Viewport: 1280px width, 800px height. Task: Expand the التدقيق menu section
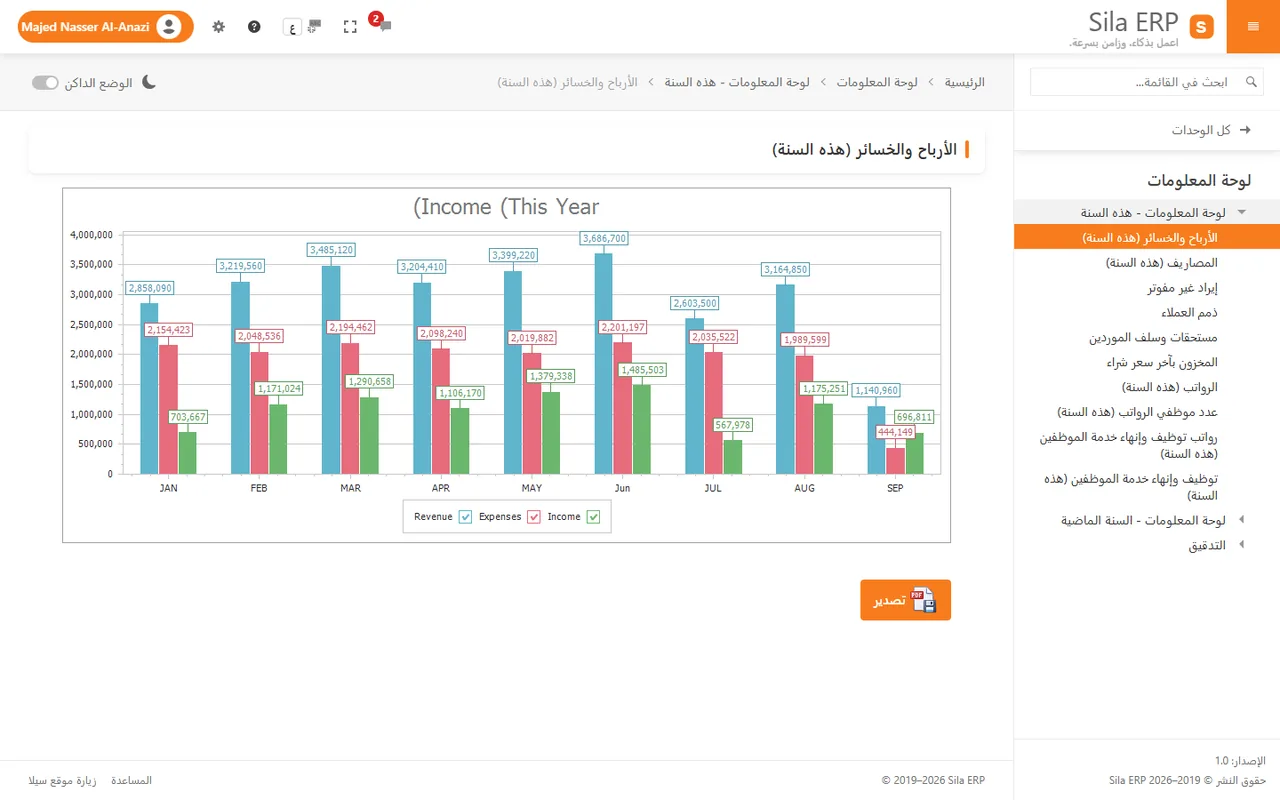coord(1242,545)
